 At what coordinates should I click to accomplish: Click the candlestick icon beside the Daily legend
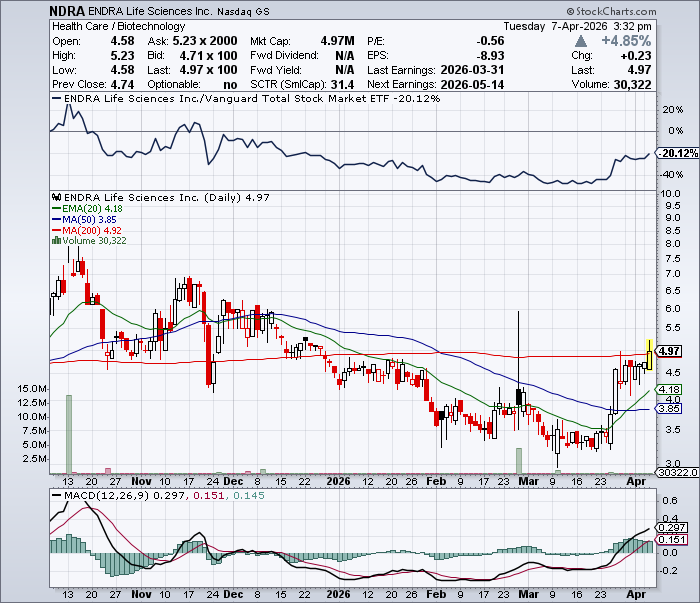point(57,197)
